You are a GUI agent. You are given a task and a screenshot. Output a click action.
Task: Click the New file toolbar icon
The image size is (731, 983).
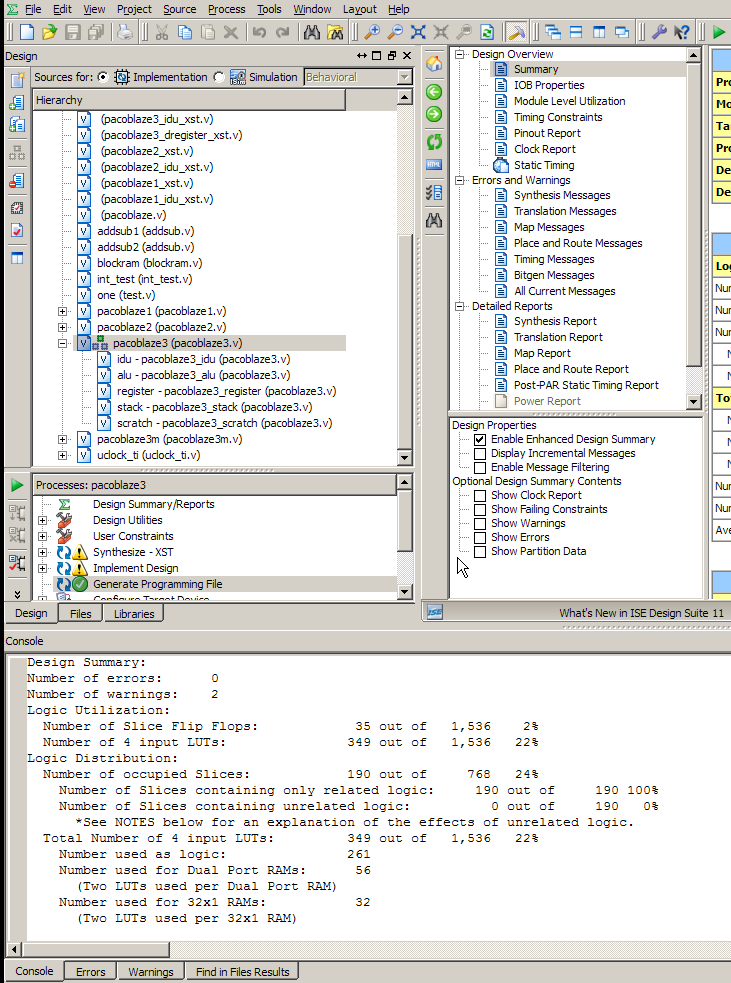point(26,32)
